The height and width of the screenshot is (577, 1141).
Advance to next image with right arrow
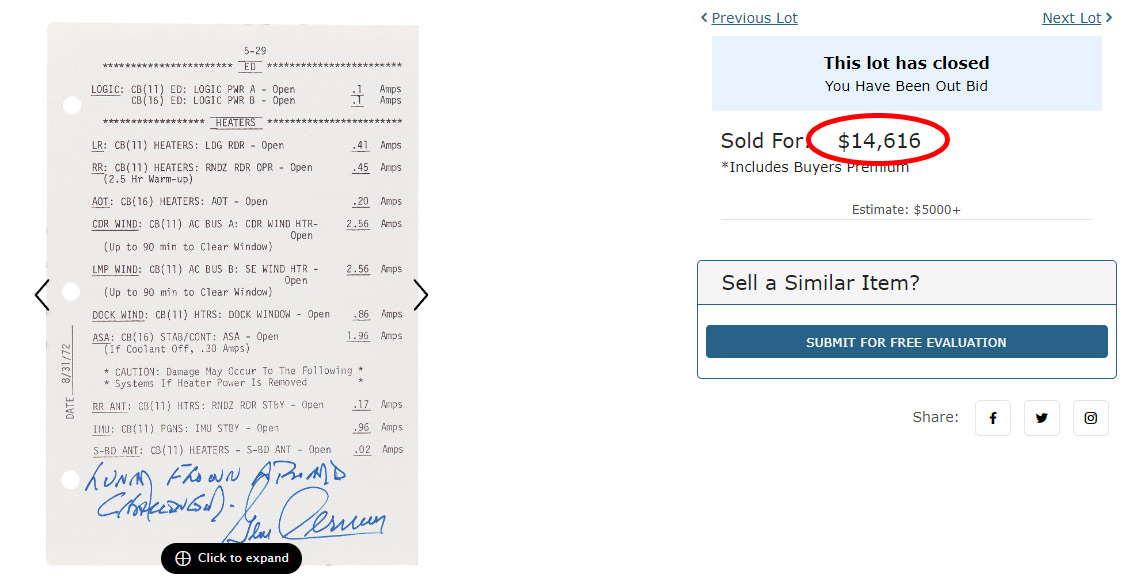pos(421,295)
